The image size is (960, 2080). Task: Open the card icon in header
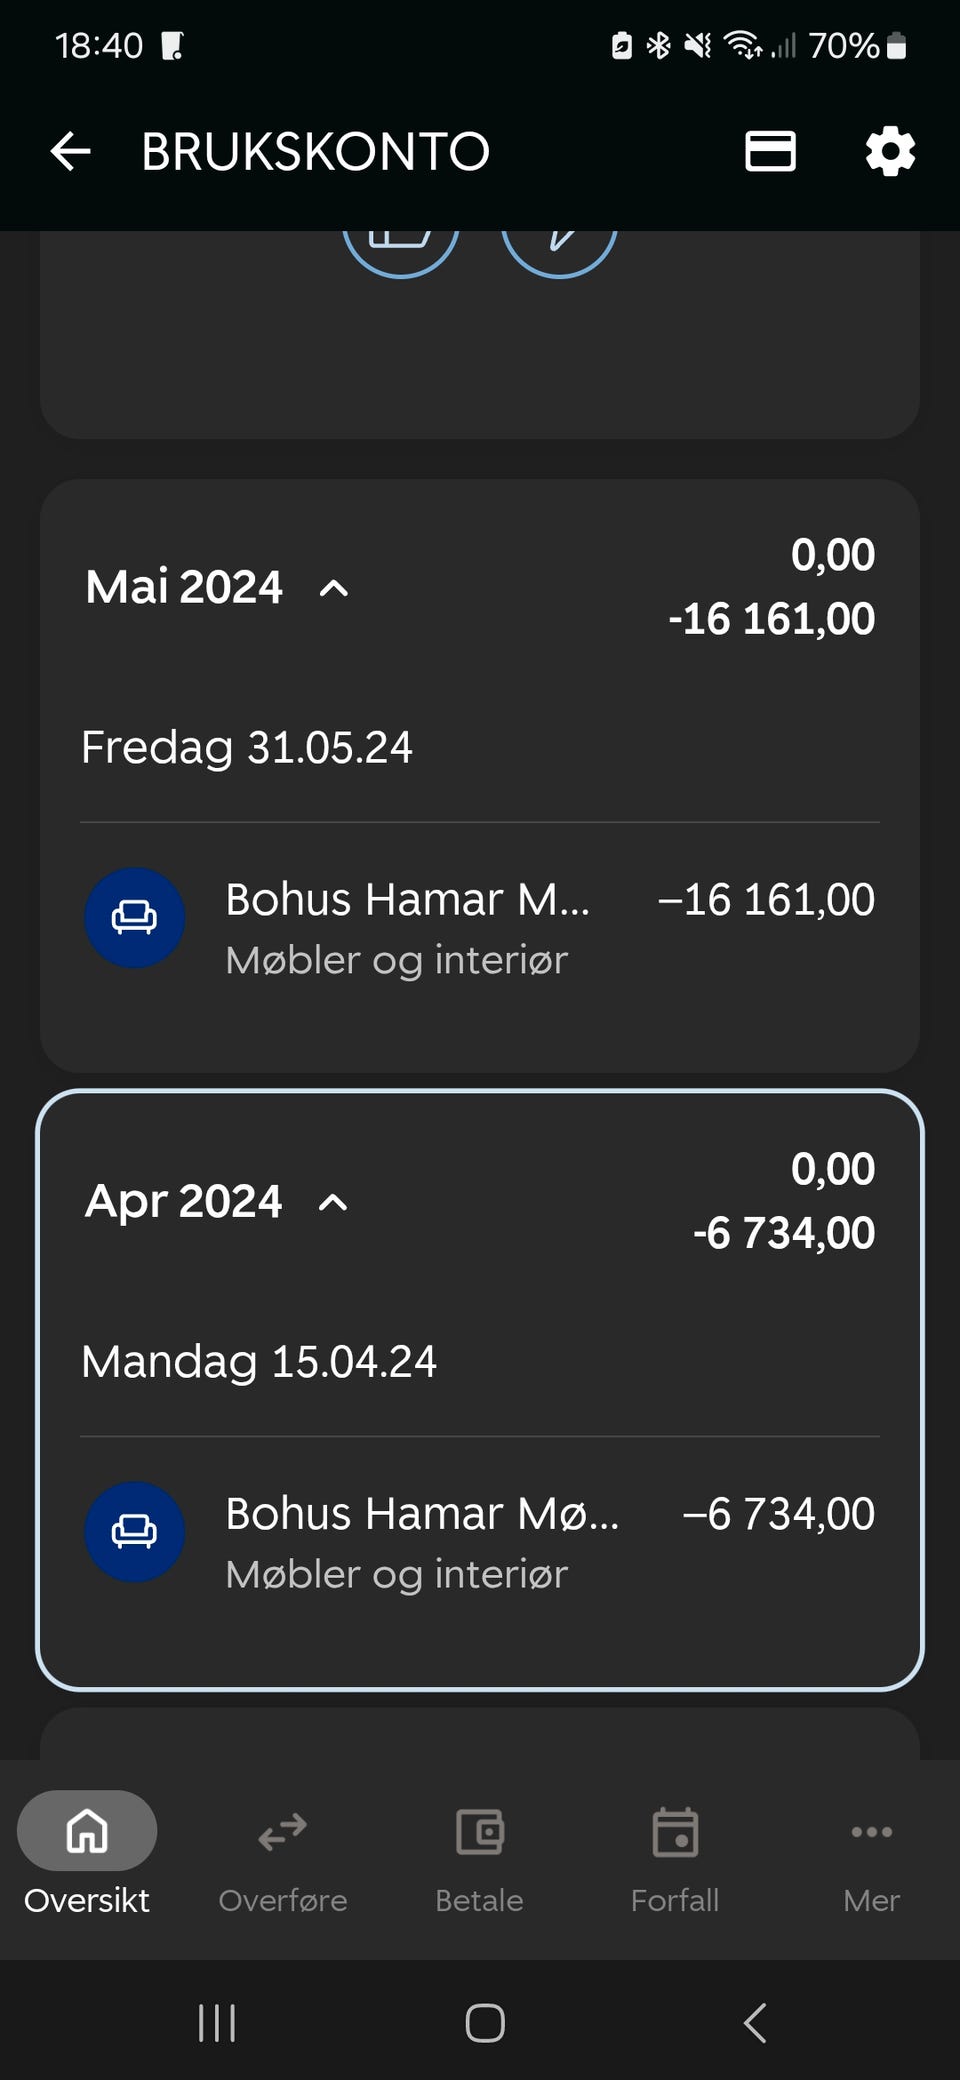(770, 152)
